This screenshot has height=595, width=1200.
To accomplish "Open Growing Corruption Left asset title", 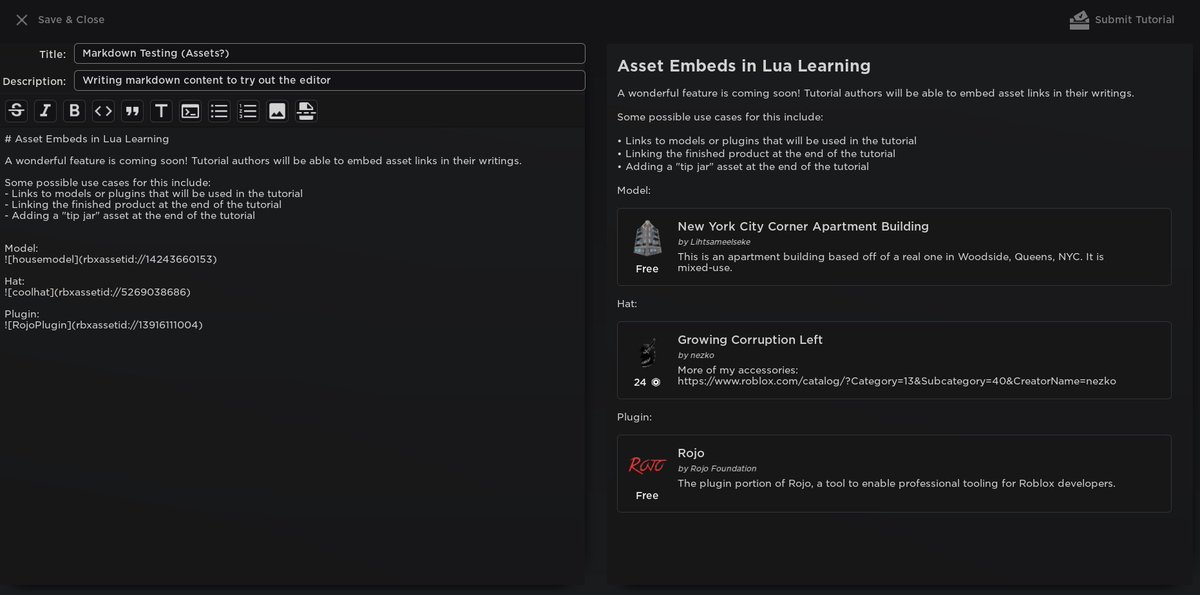I will pos(750,340).
